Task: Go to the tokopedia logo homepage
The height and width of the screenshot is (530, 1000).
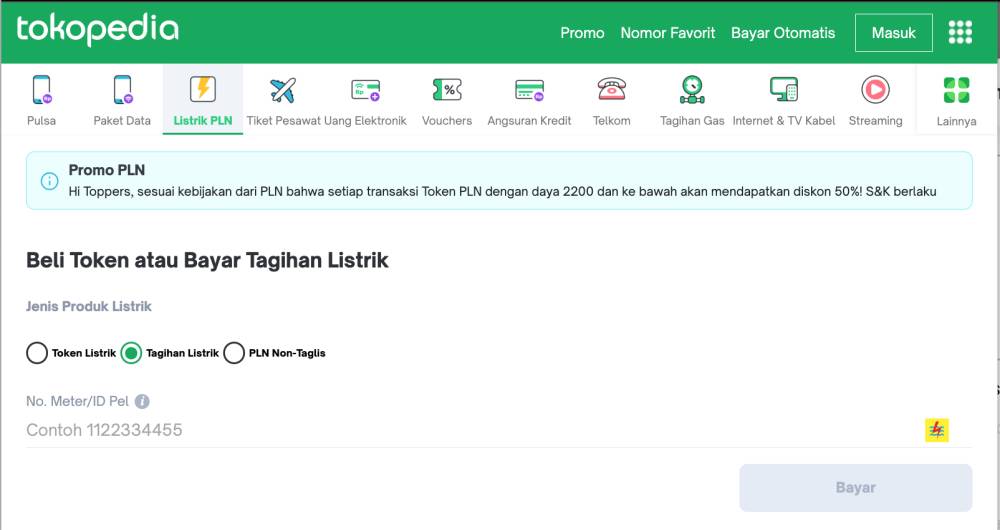Action: pyautogui.click(x=98, y=29)
